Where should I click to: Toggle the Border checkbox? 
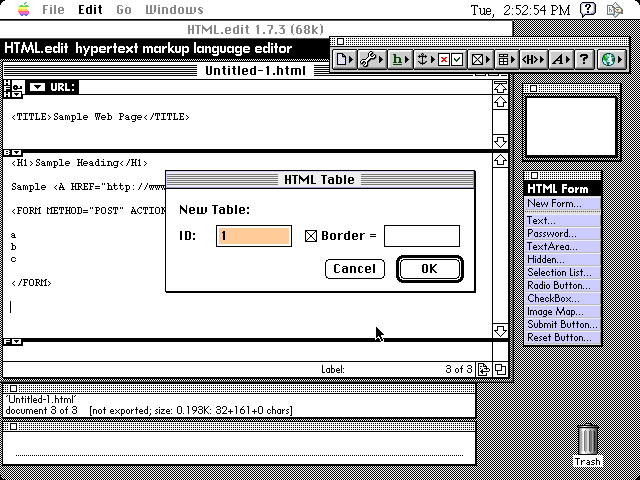pyautogui.click(x=311, y=236)
